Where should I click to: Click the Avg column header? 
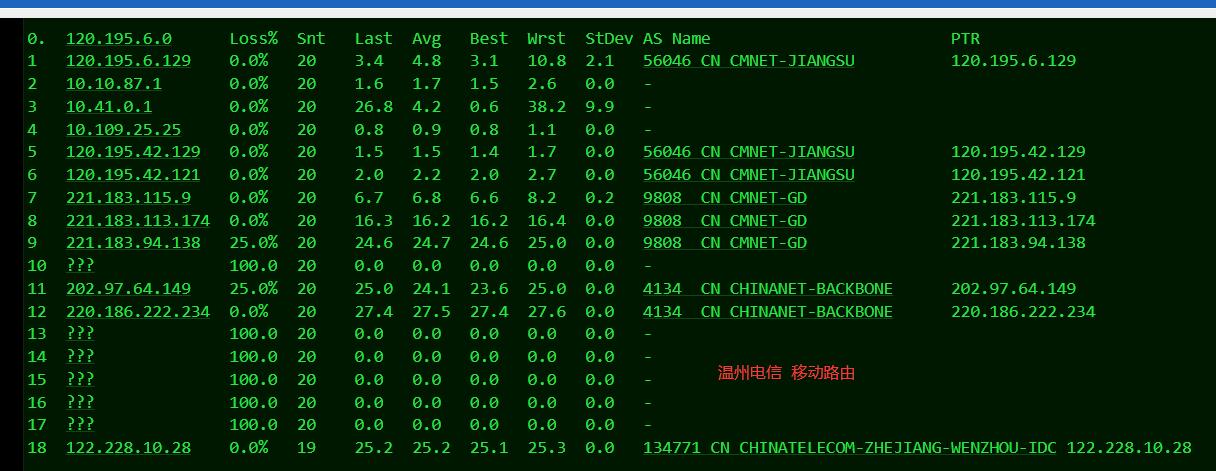[x=427, y=38]
